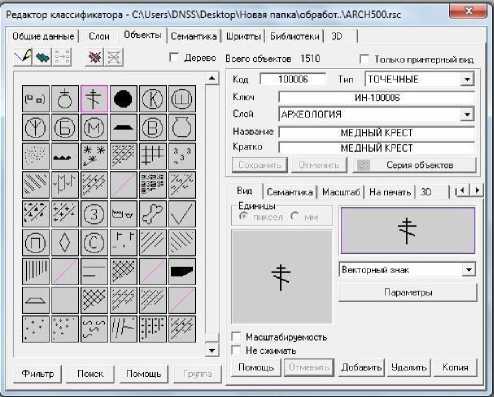
Task: Choose the circled K symbol
Action: [152, 99]
